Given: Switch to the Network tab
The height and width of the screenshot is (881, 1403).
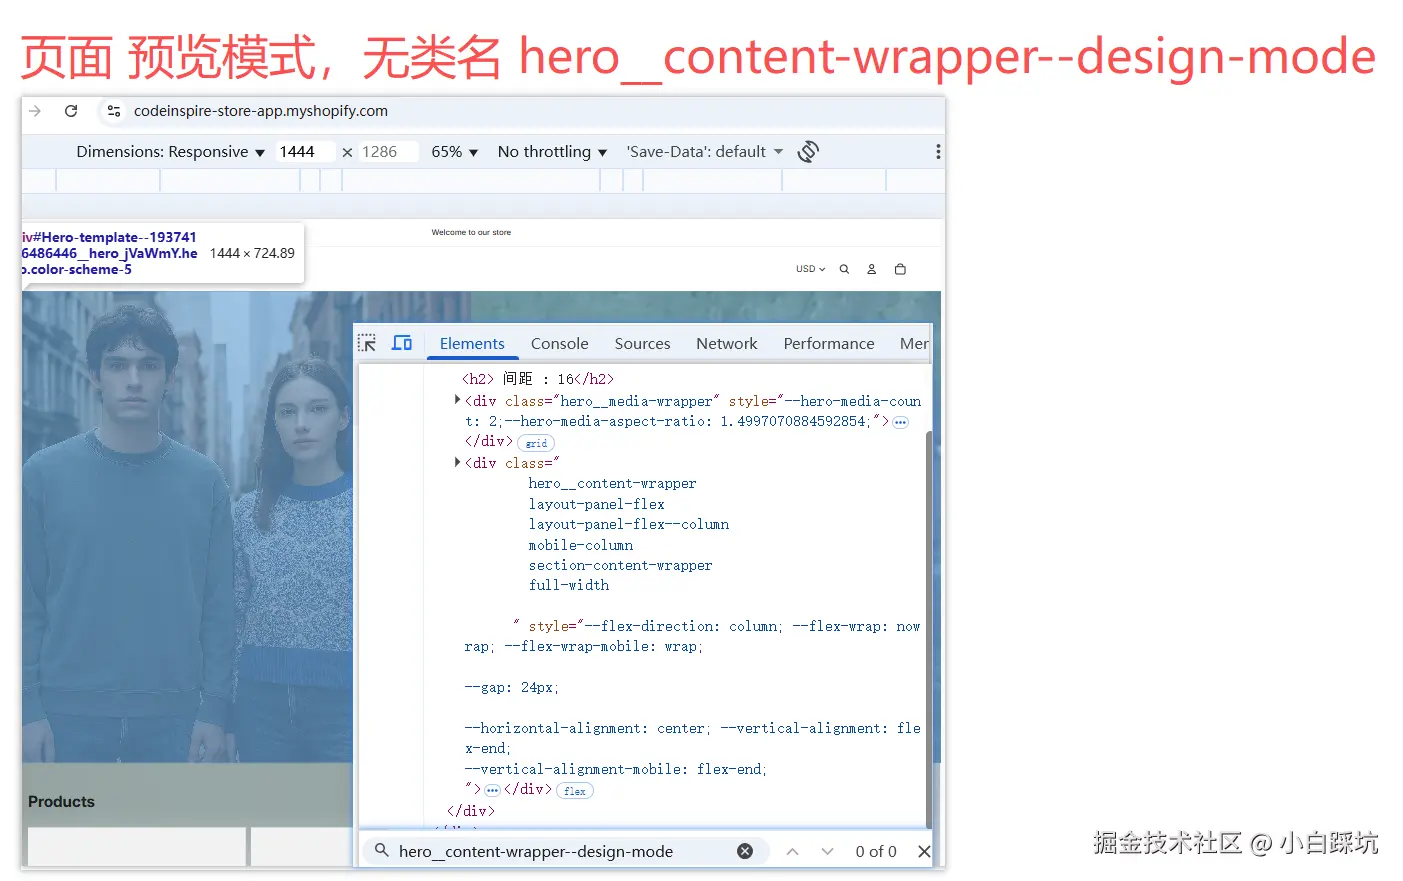Looking at the screenshot, I should click(726, 343).
